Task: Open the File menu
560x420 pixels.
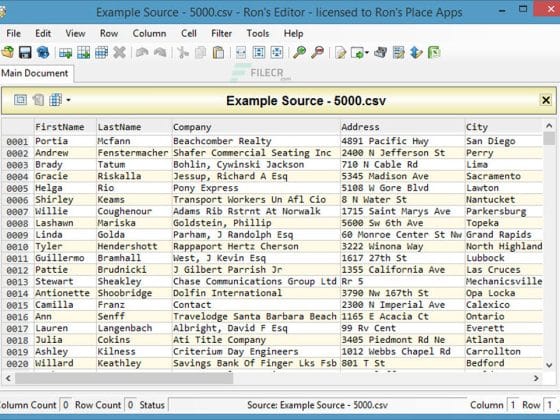Action: (13, 33)
